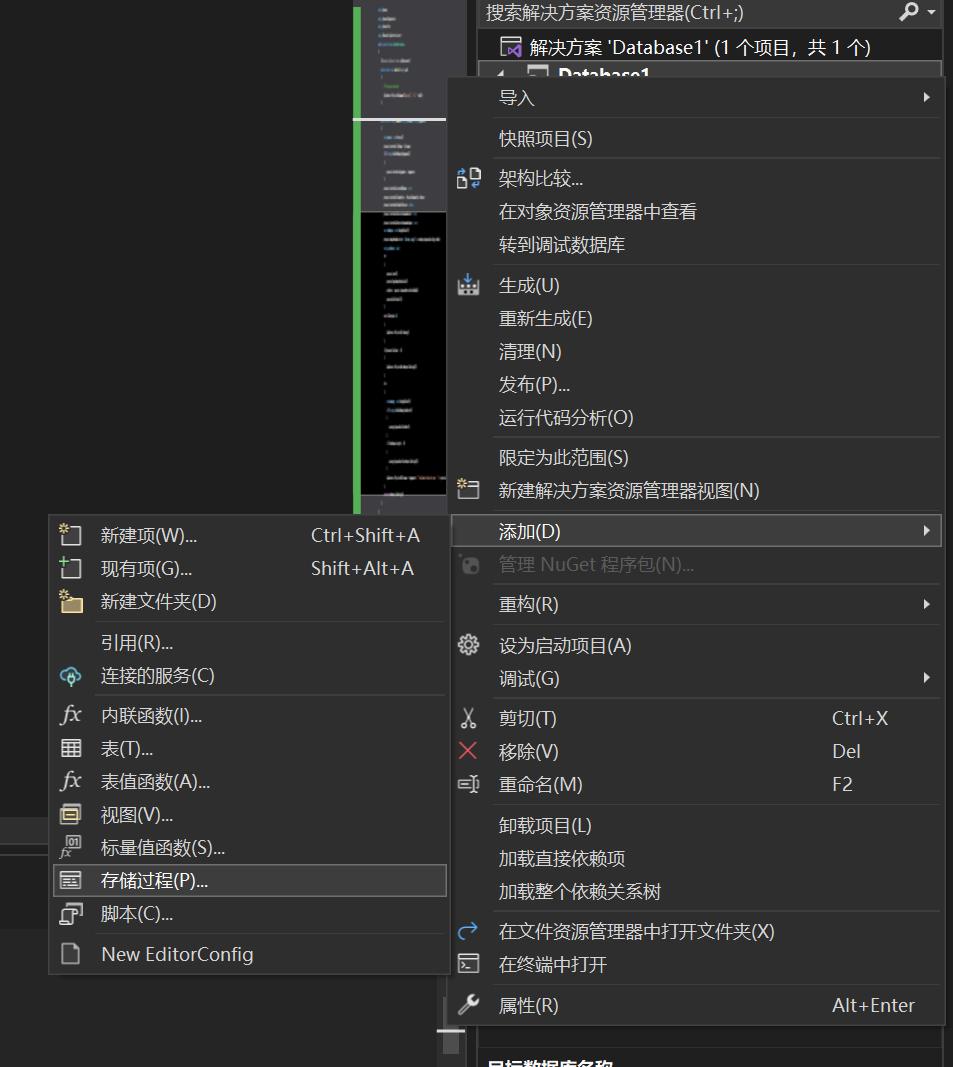The image size is (953, 1067).
Task: Click the scissors icon beside 剪切(T)
Action: pos(468,718)
